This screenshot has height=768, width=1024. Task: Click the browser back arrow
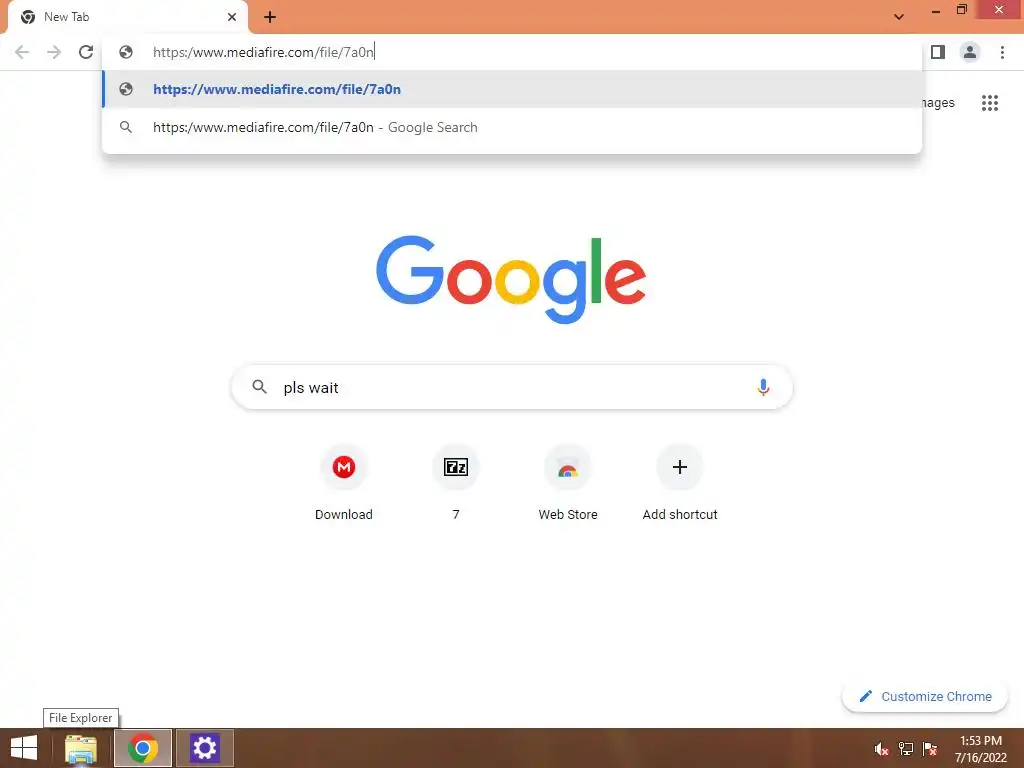22,52
